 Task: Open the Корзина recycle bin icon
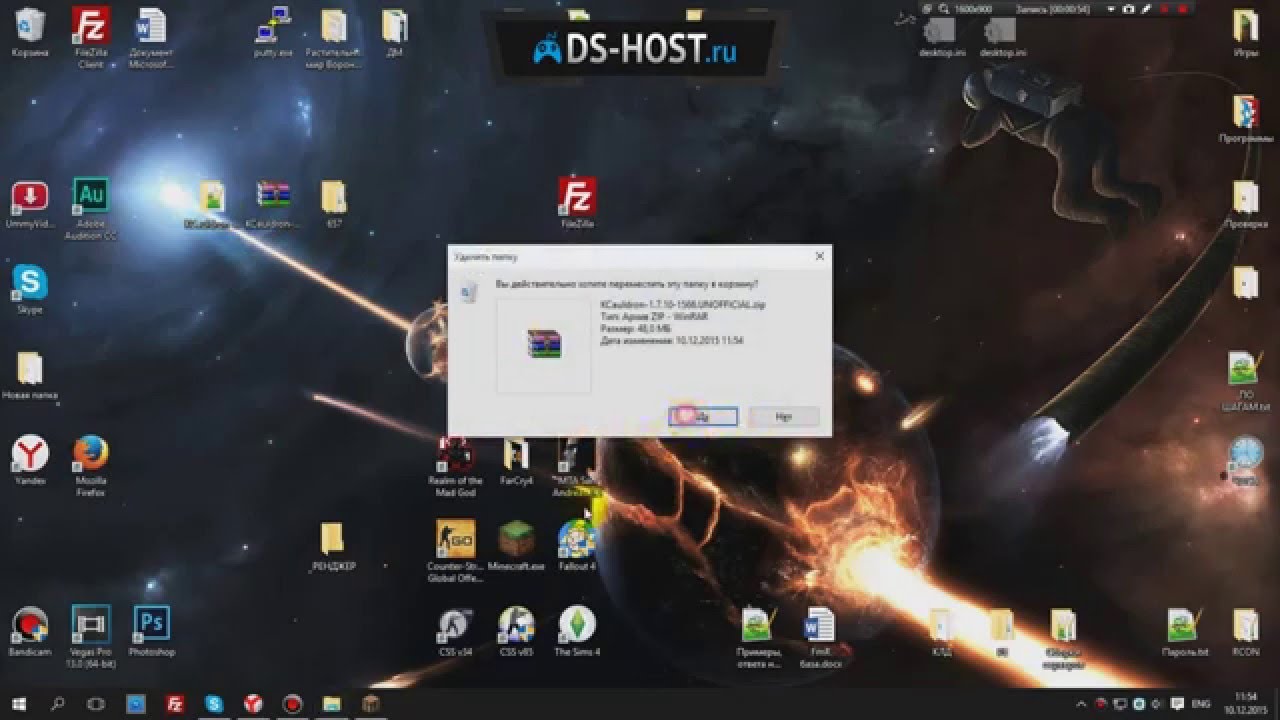pyautogui.click(x=30, y=31)
